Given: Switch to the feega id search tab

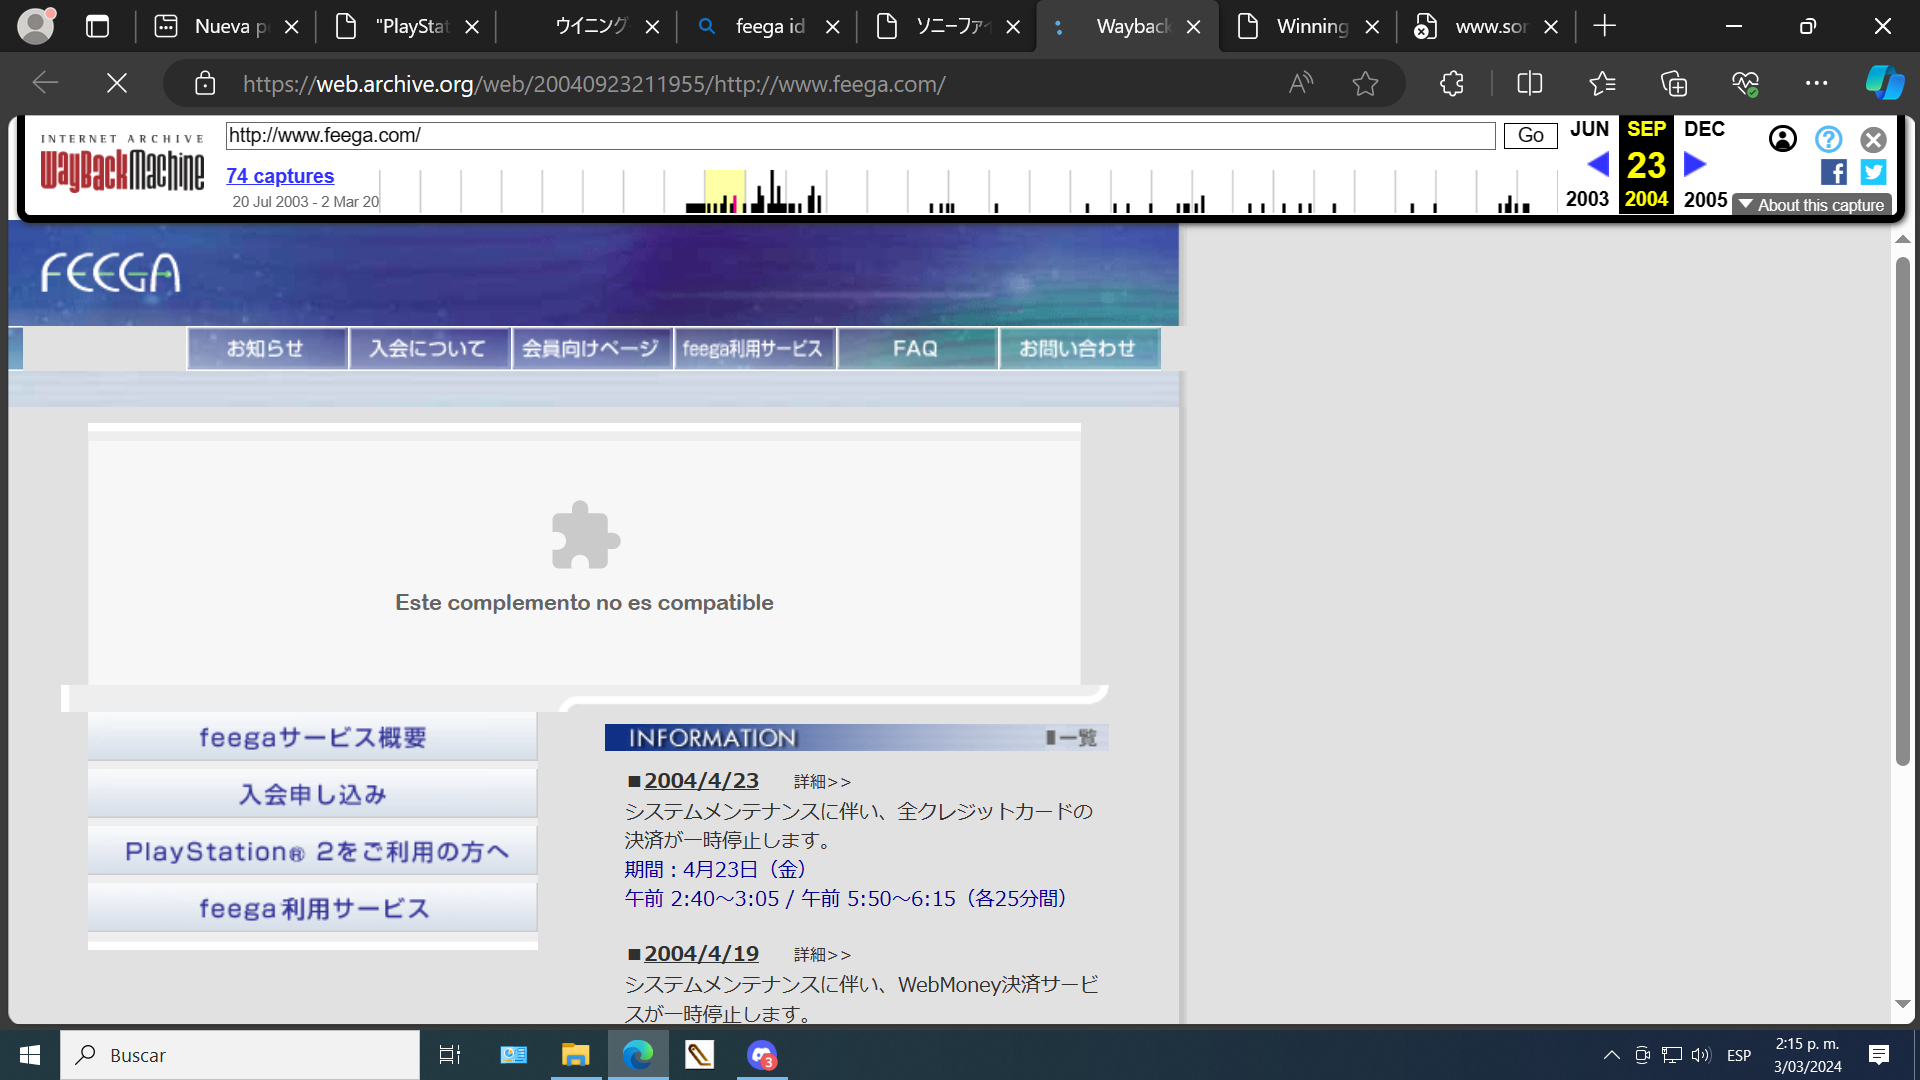Looking at the screenshot, I should 766,27.
